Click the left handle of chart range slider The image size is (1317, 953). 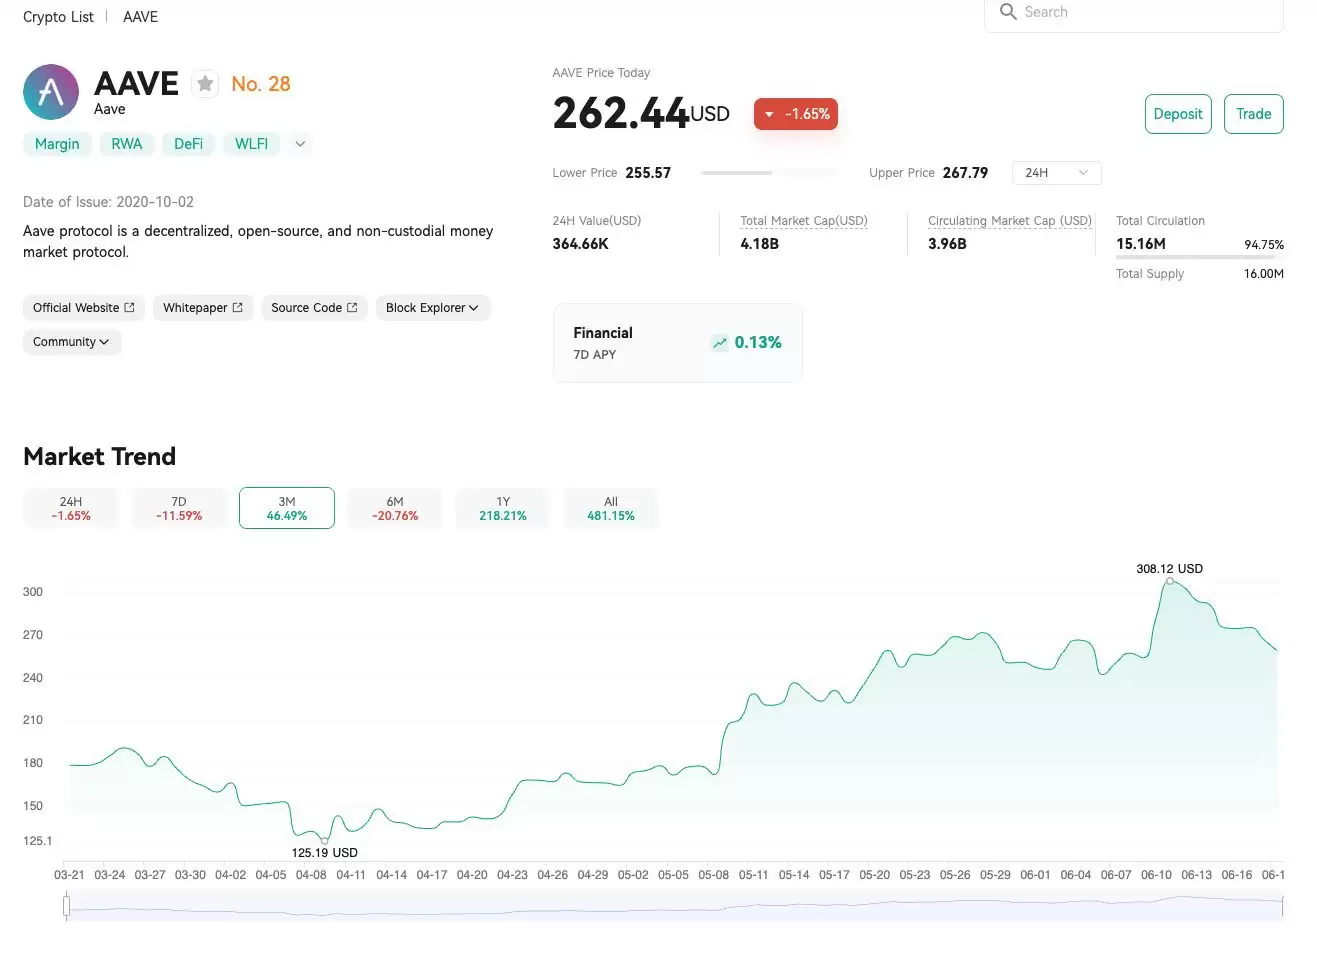(66, 906)
